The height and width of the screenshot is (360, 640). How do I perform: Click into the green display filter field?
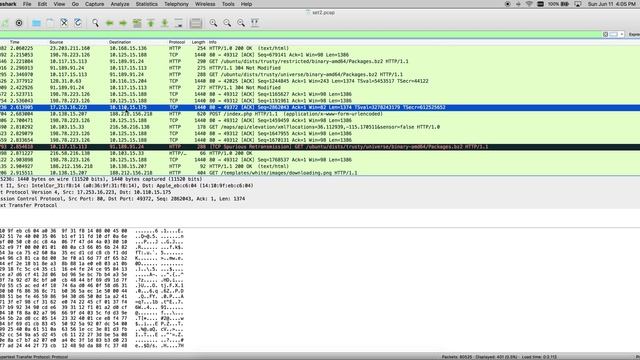point(300,35)
